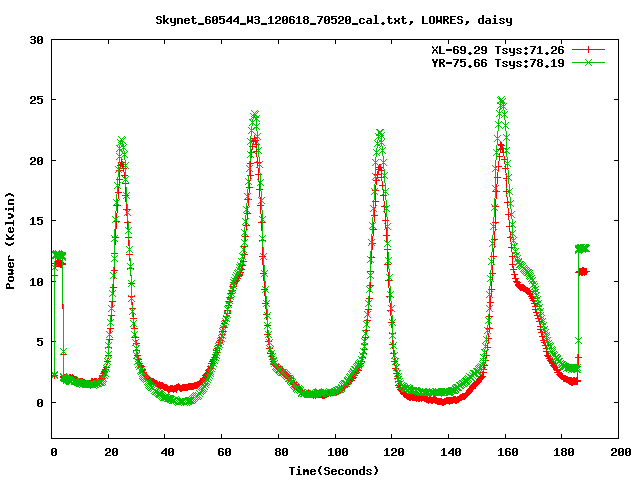Click the y-axis tick label '10'
The width and height of the screenshot is (640, 480).
click(37, 282)
